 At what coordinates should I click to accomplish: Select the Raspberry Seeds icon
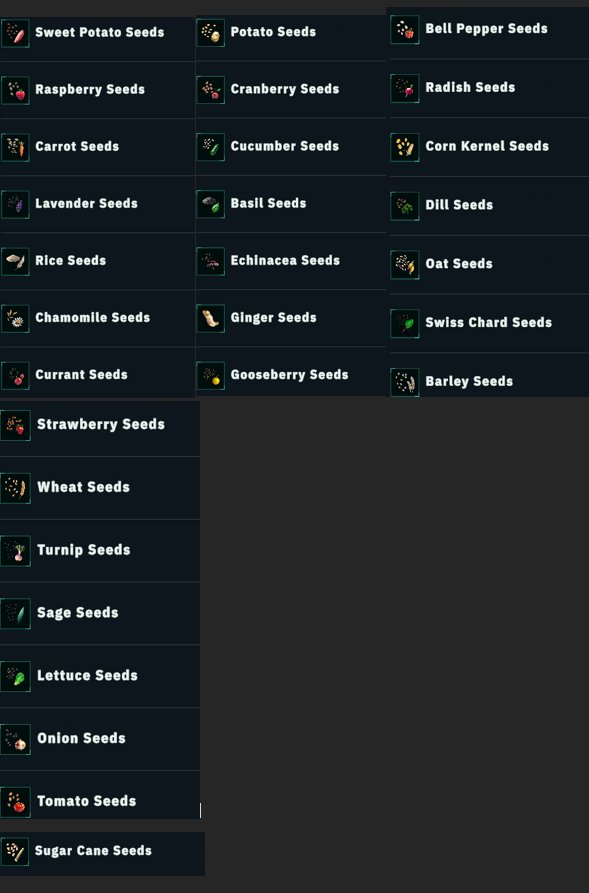[15, 90]
